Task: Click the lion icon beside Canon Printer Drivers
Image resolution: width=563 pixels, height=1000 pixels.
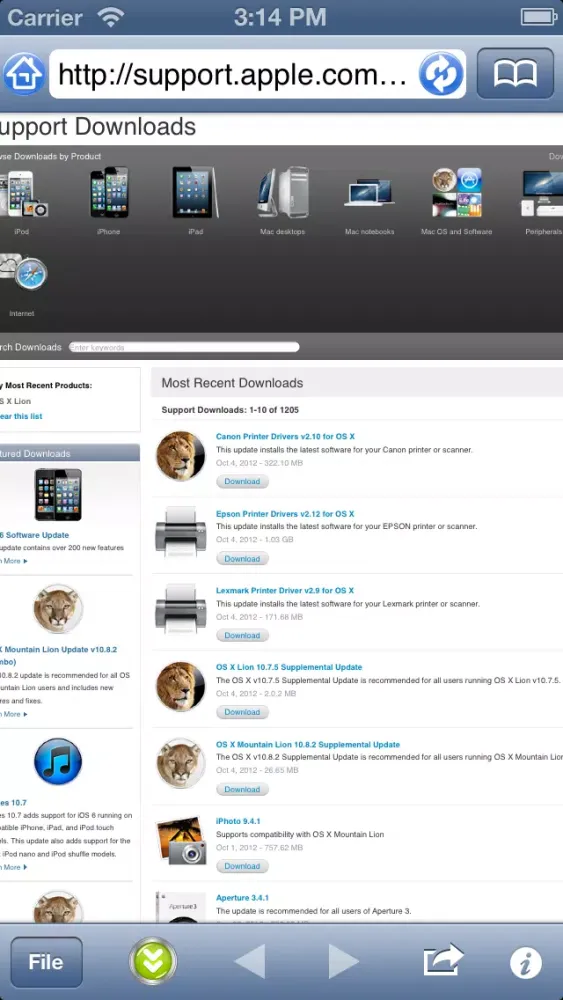Action: coord(181,456)
